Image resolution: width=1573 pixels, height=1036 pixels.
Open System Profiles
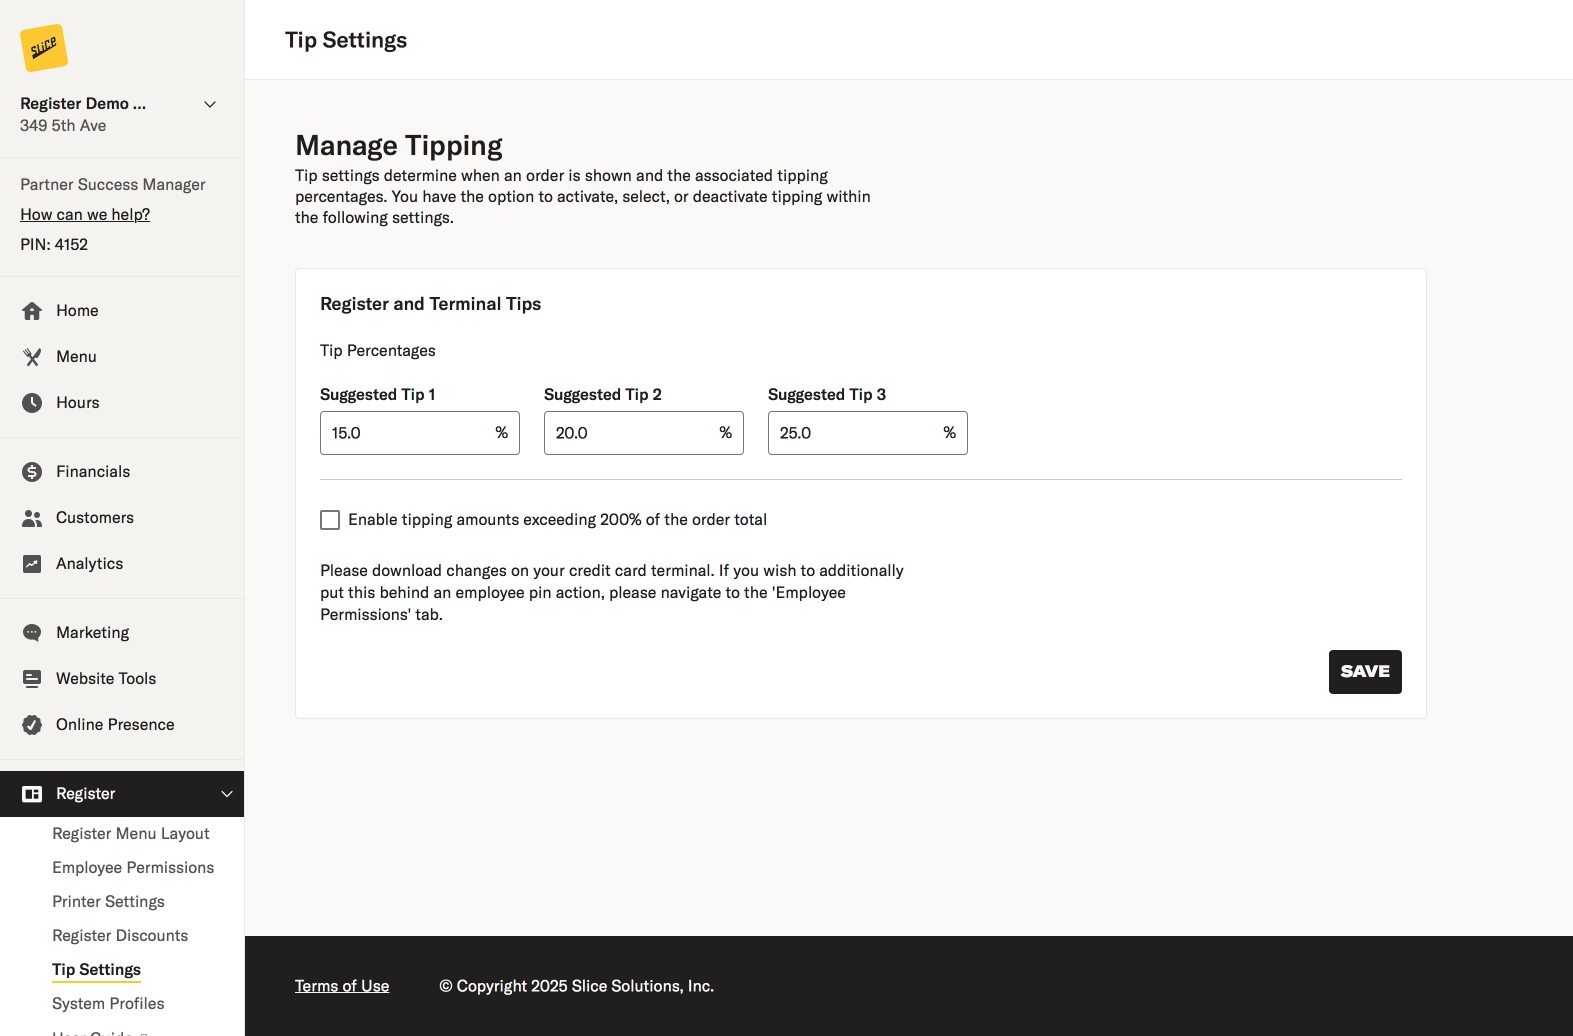coord(108,1004)
